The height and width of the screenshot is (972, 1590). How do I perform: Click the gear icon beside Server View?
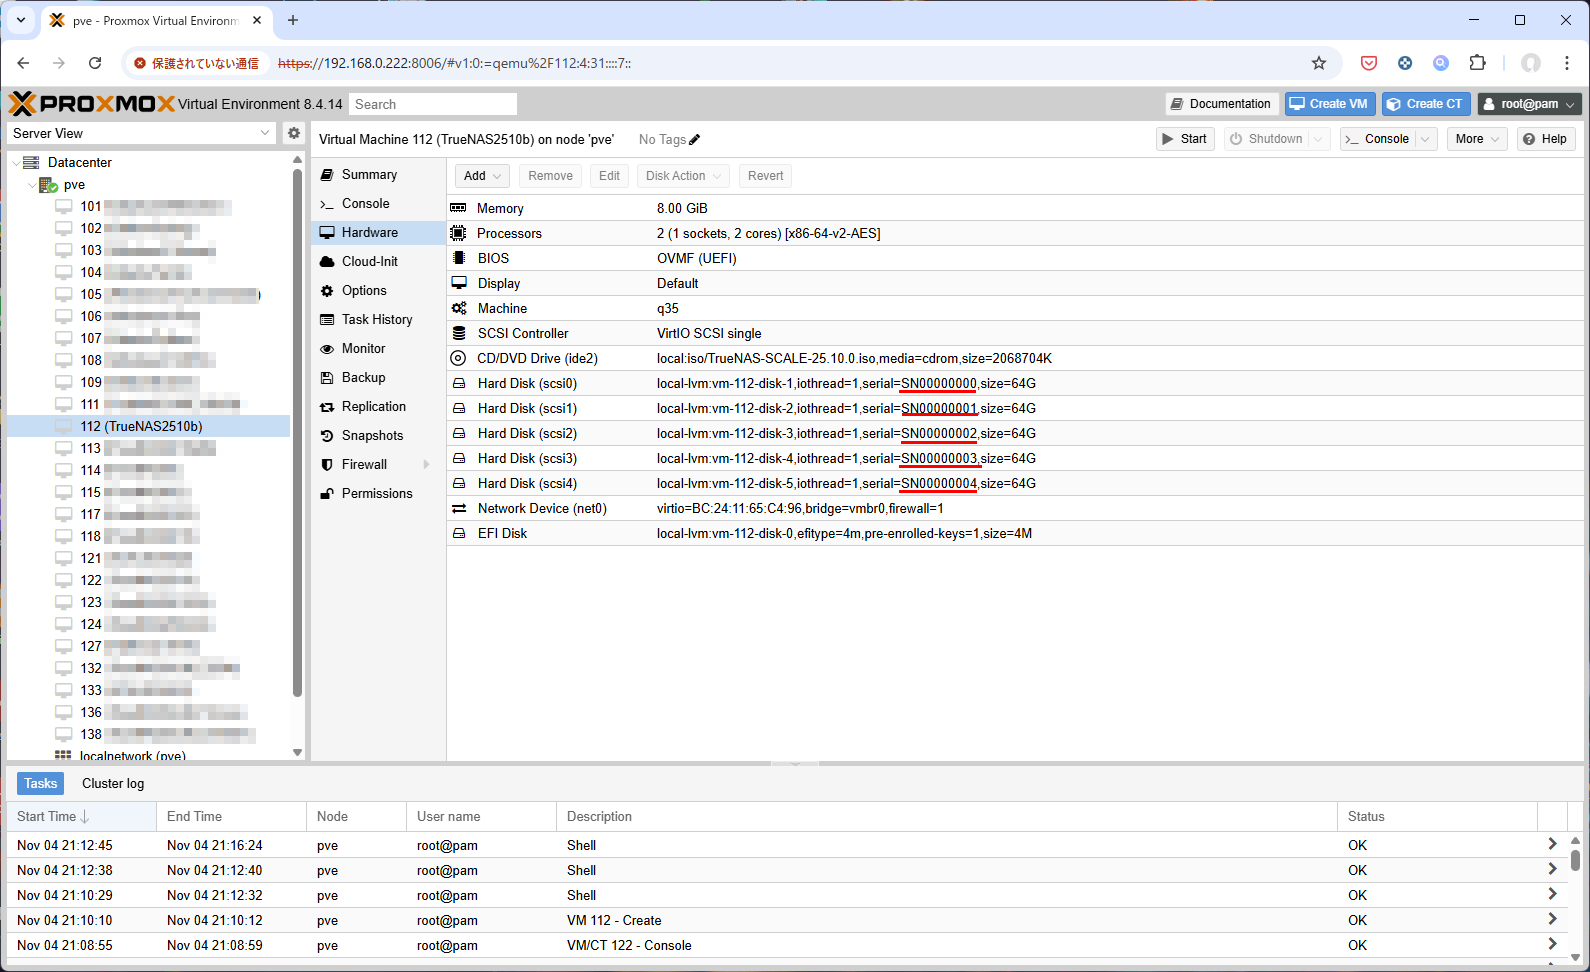(293, 133)
